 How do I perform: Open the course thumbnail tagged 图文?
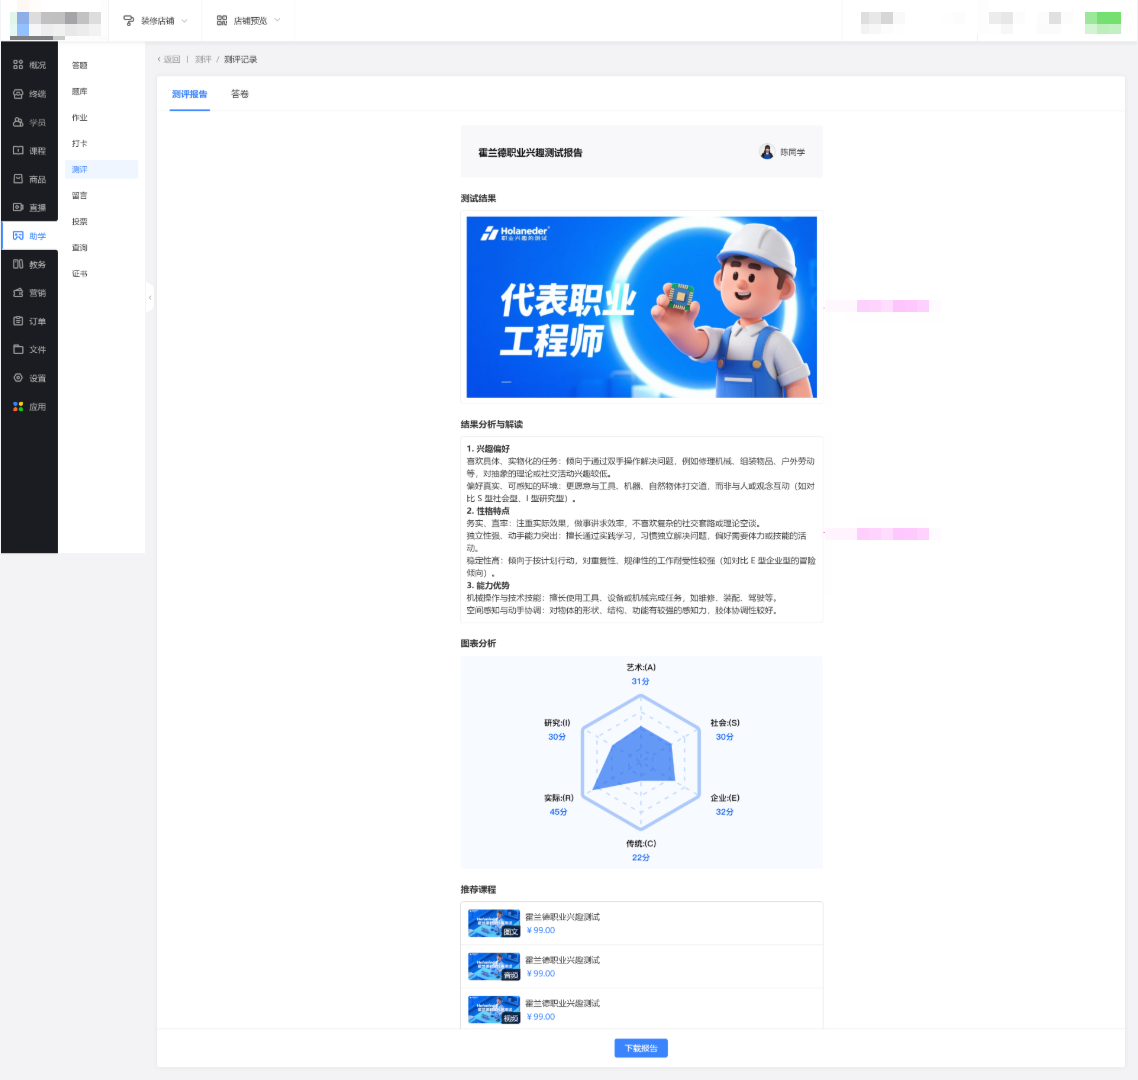494,923
